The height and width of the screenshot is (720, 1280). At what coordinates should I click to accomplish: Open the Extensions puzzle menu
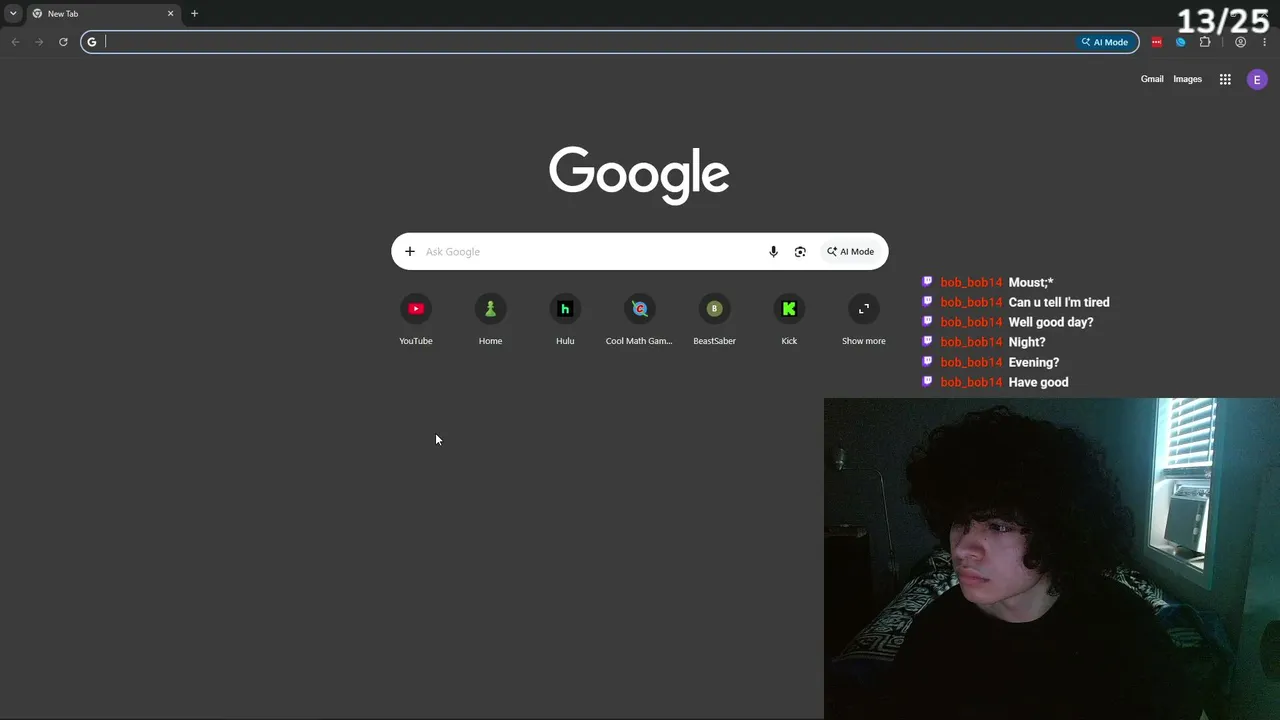tap(1205, 42)
